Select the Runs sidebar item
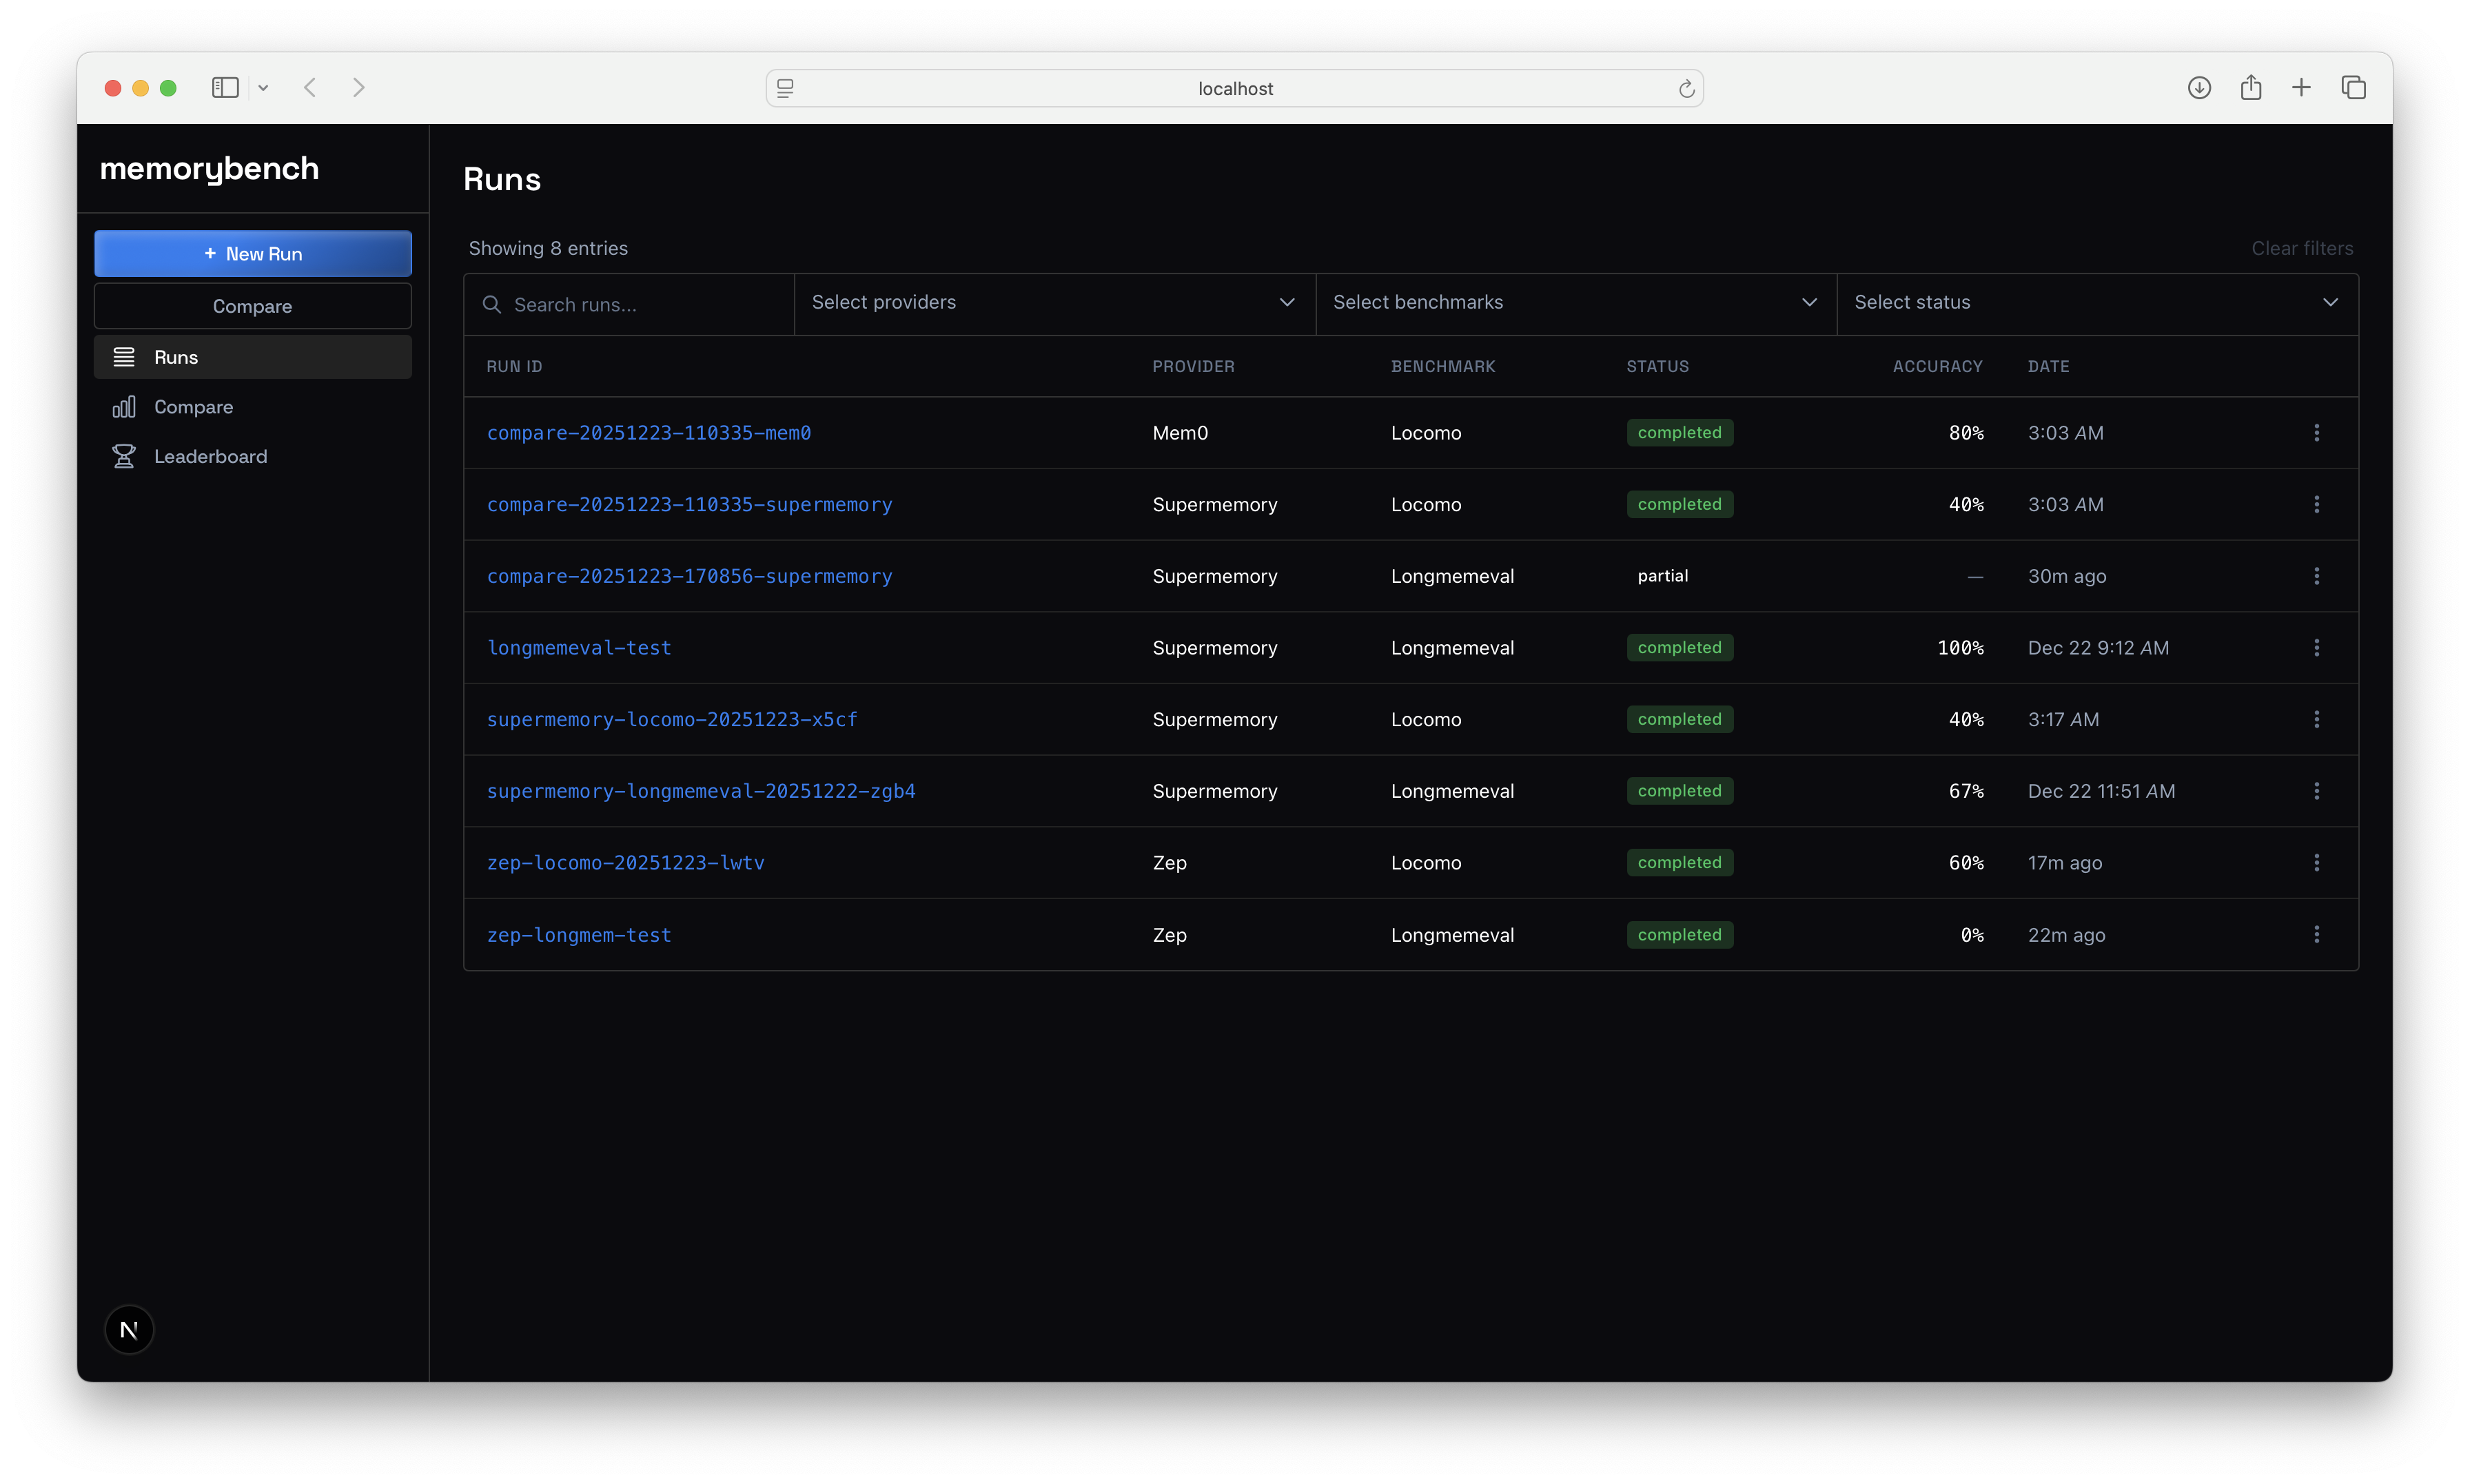2470x1484 pixels. [176, 357]
